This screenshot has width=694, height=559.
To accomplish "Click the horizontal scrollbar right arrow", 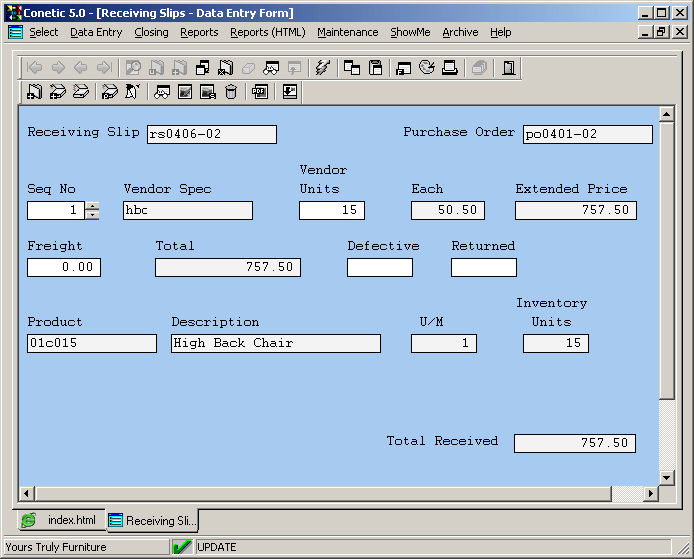I will 651,494.
